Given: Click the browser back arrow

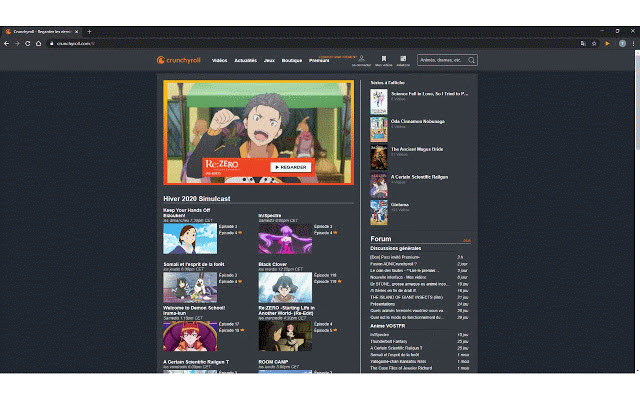Looking at the screenshot, I should [7, 43].
